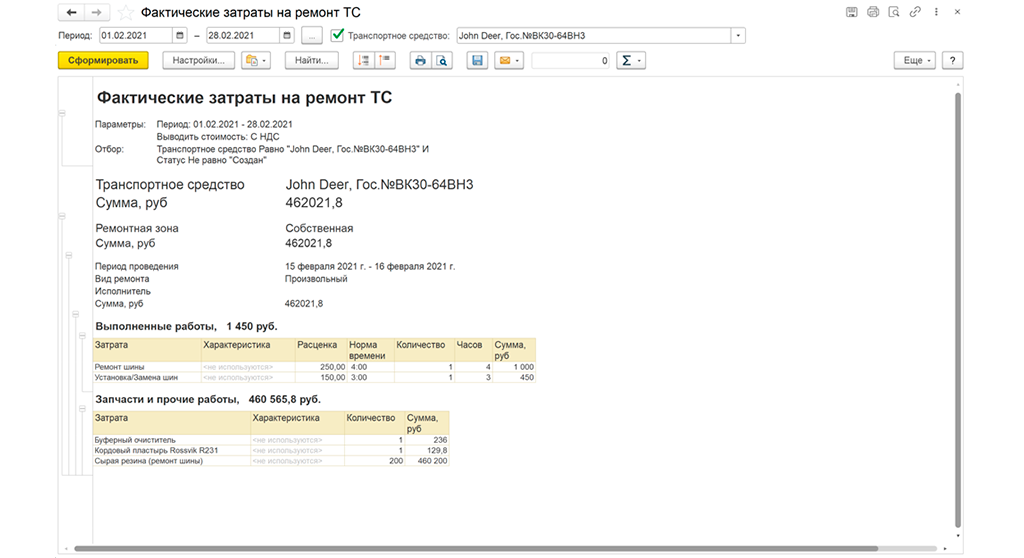Open the period selection ellipsis button
This screenshot has width=1024, height=558.
tap(312, 36)
